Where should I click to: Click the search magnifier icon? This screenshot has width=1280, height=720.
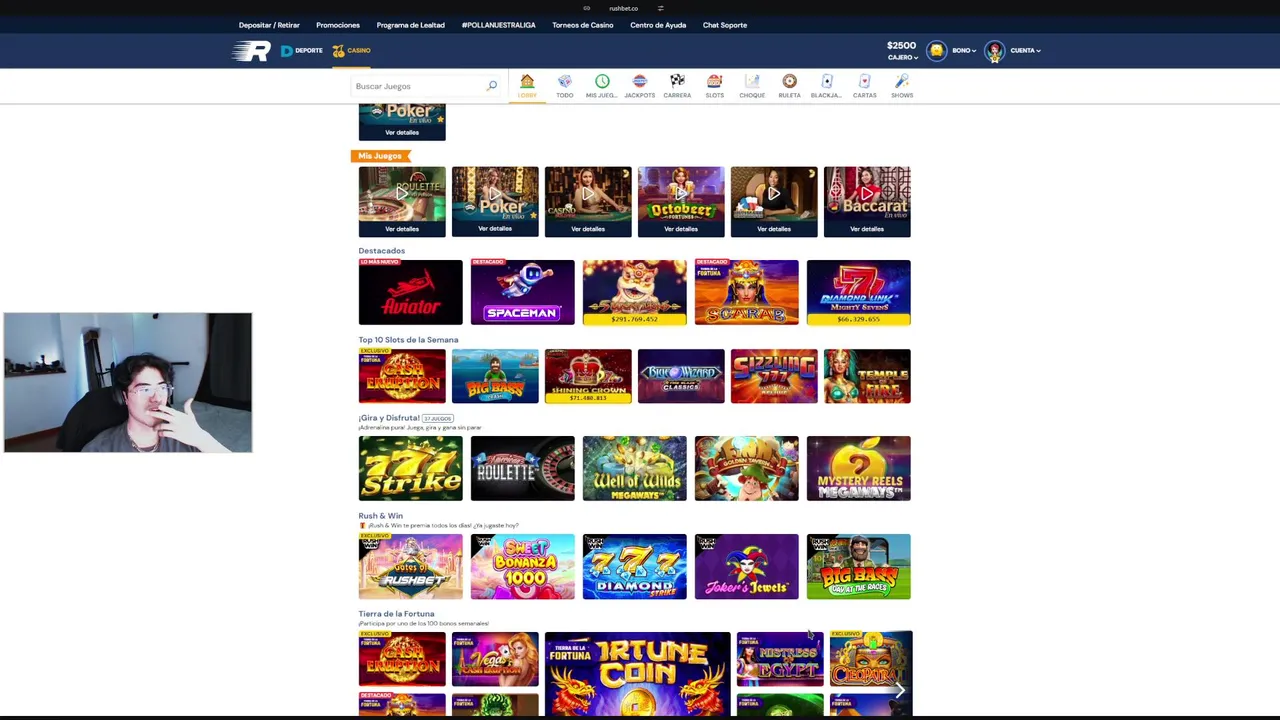tap(491, 86)
